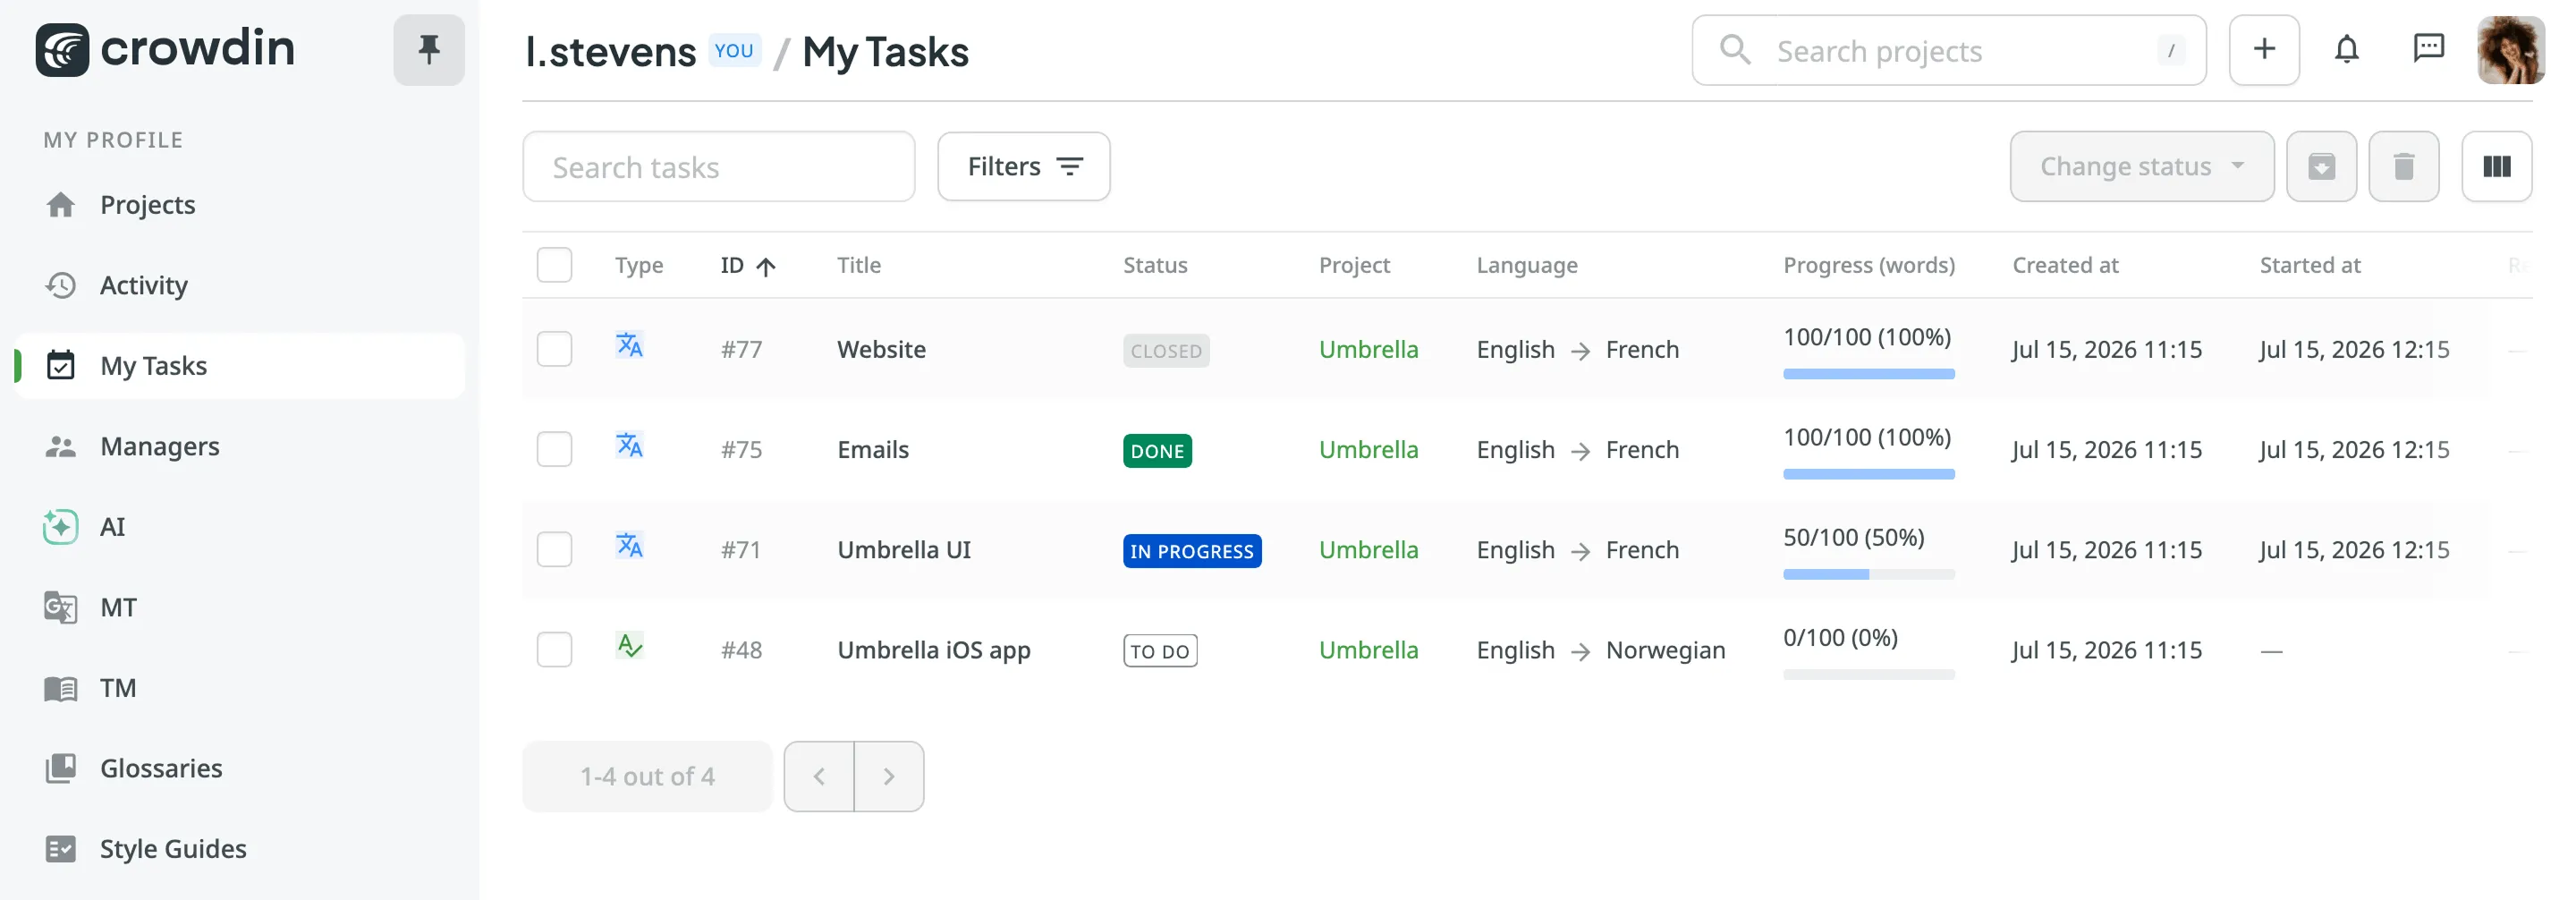Click the DONE status badge
The height and width of the screenshot is (900, 2576).
(x=1157, y=450)
